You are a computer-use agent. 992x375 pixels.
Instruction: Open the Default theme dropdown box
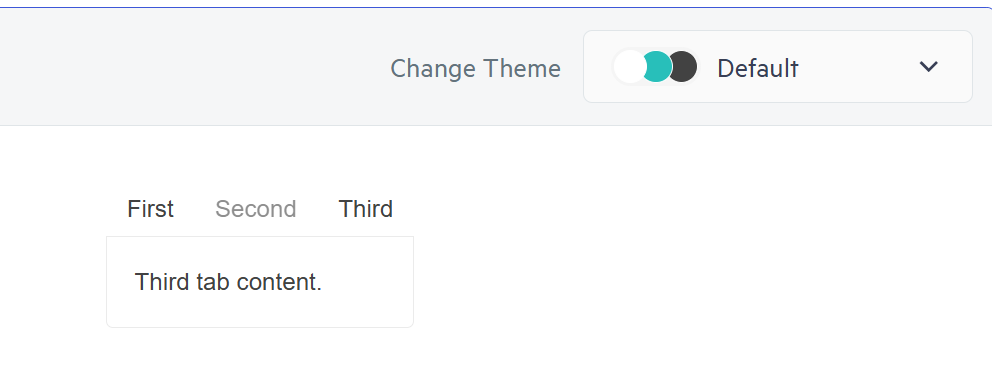[778, 66]
